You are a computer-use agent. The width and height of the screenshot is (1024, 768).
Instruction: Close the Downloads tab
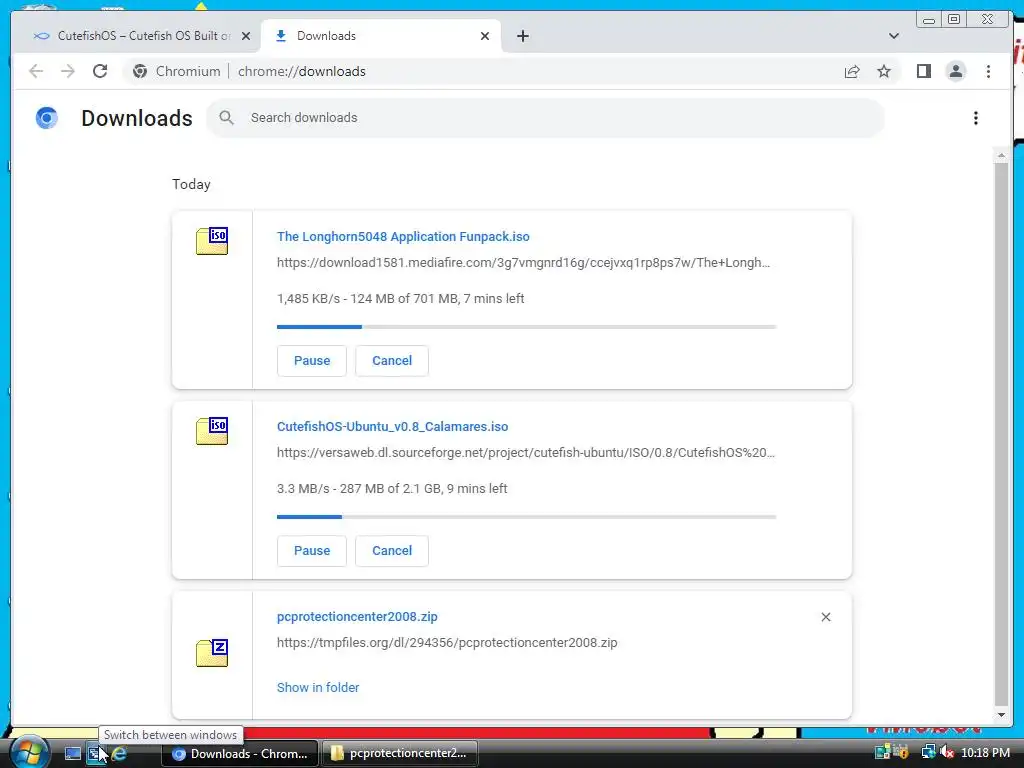485,36
